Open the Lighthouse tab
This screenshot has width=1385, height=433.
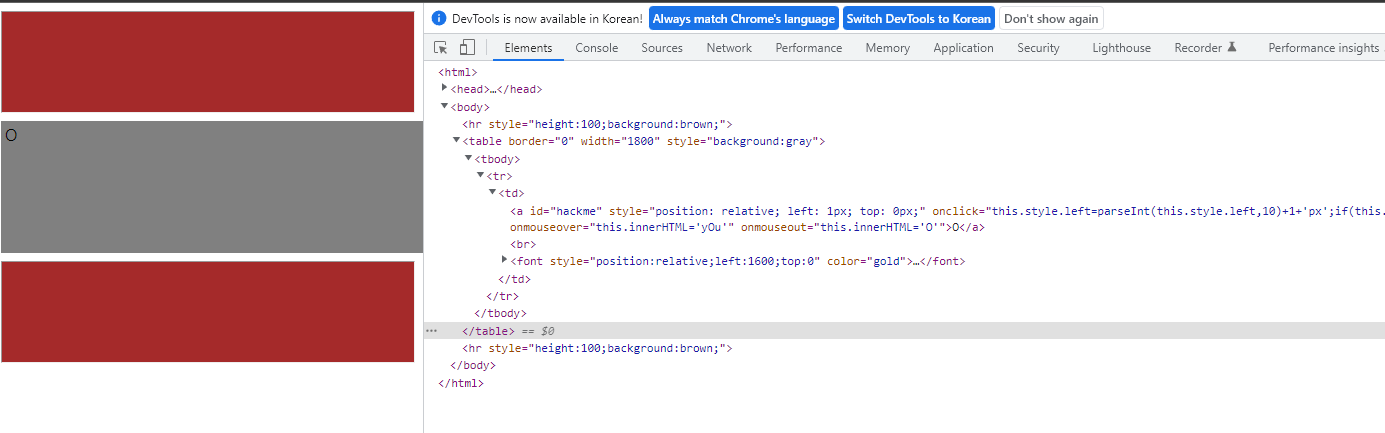(x=1121, y=48)
